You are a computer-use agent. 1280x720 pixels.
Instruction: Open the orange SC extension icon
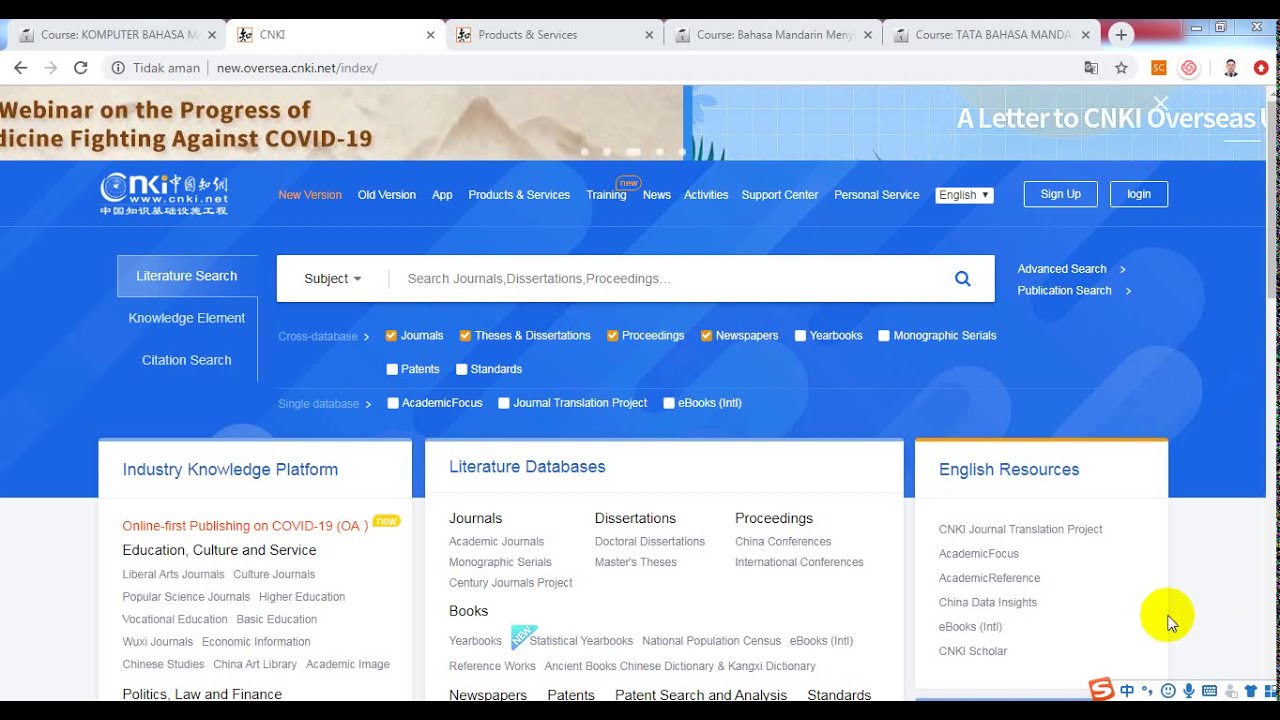[x=1159, y=68]
